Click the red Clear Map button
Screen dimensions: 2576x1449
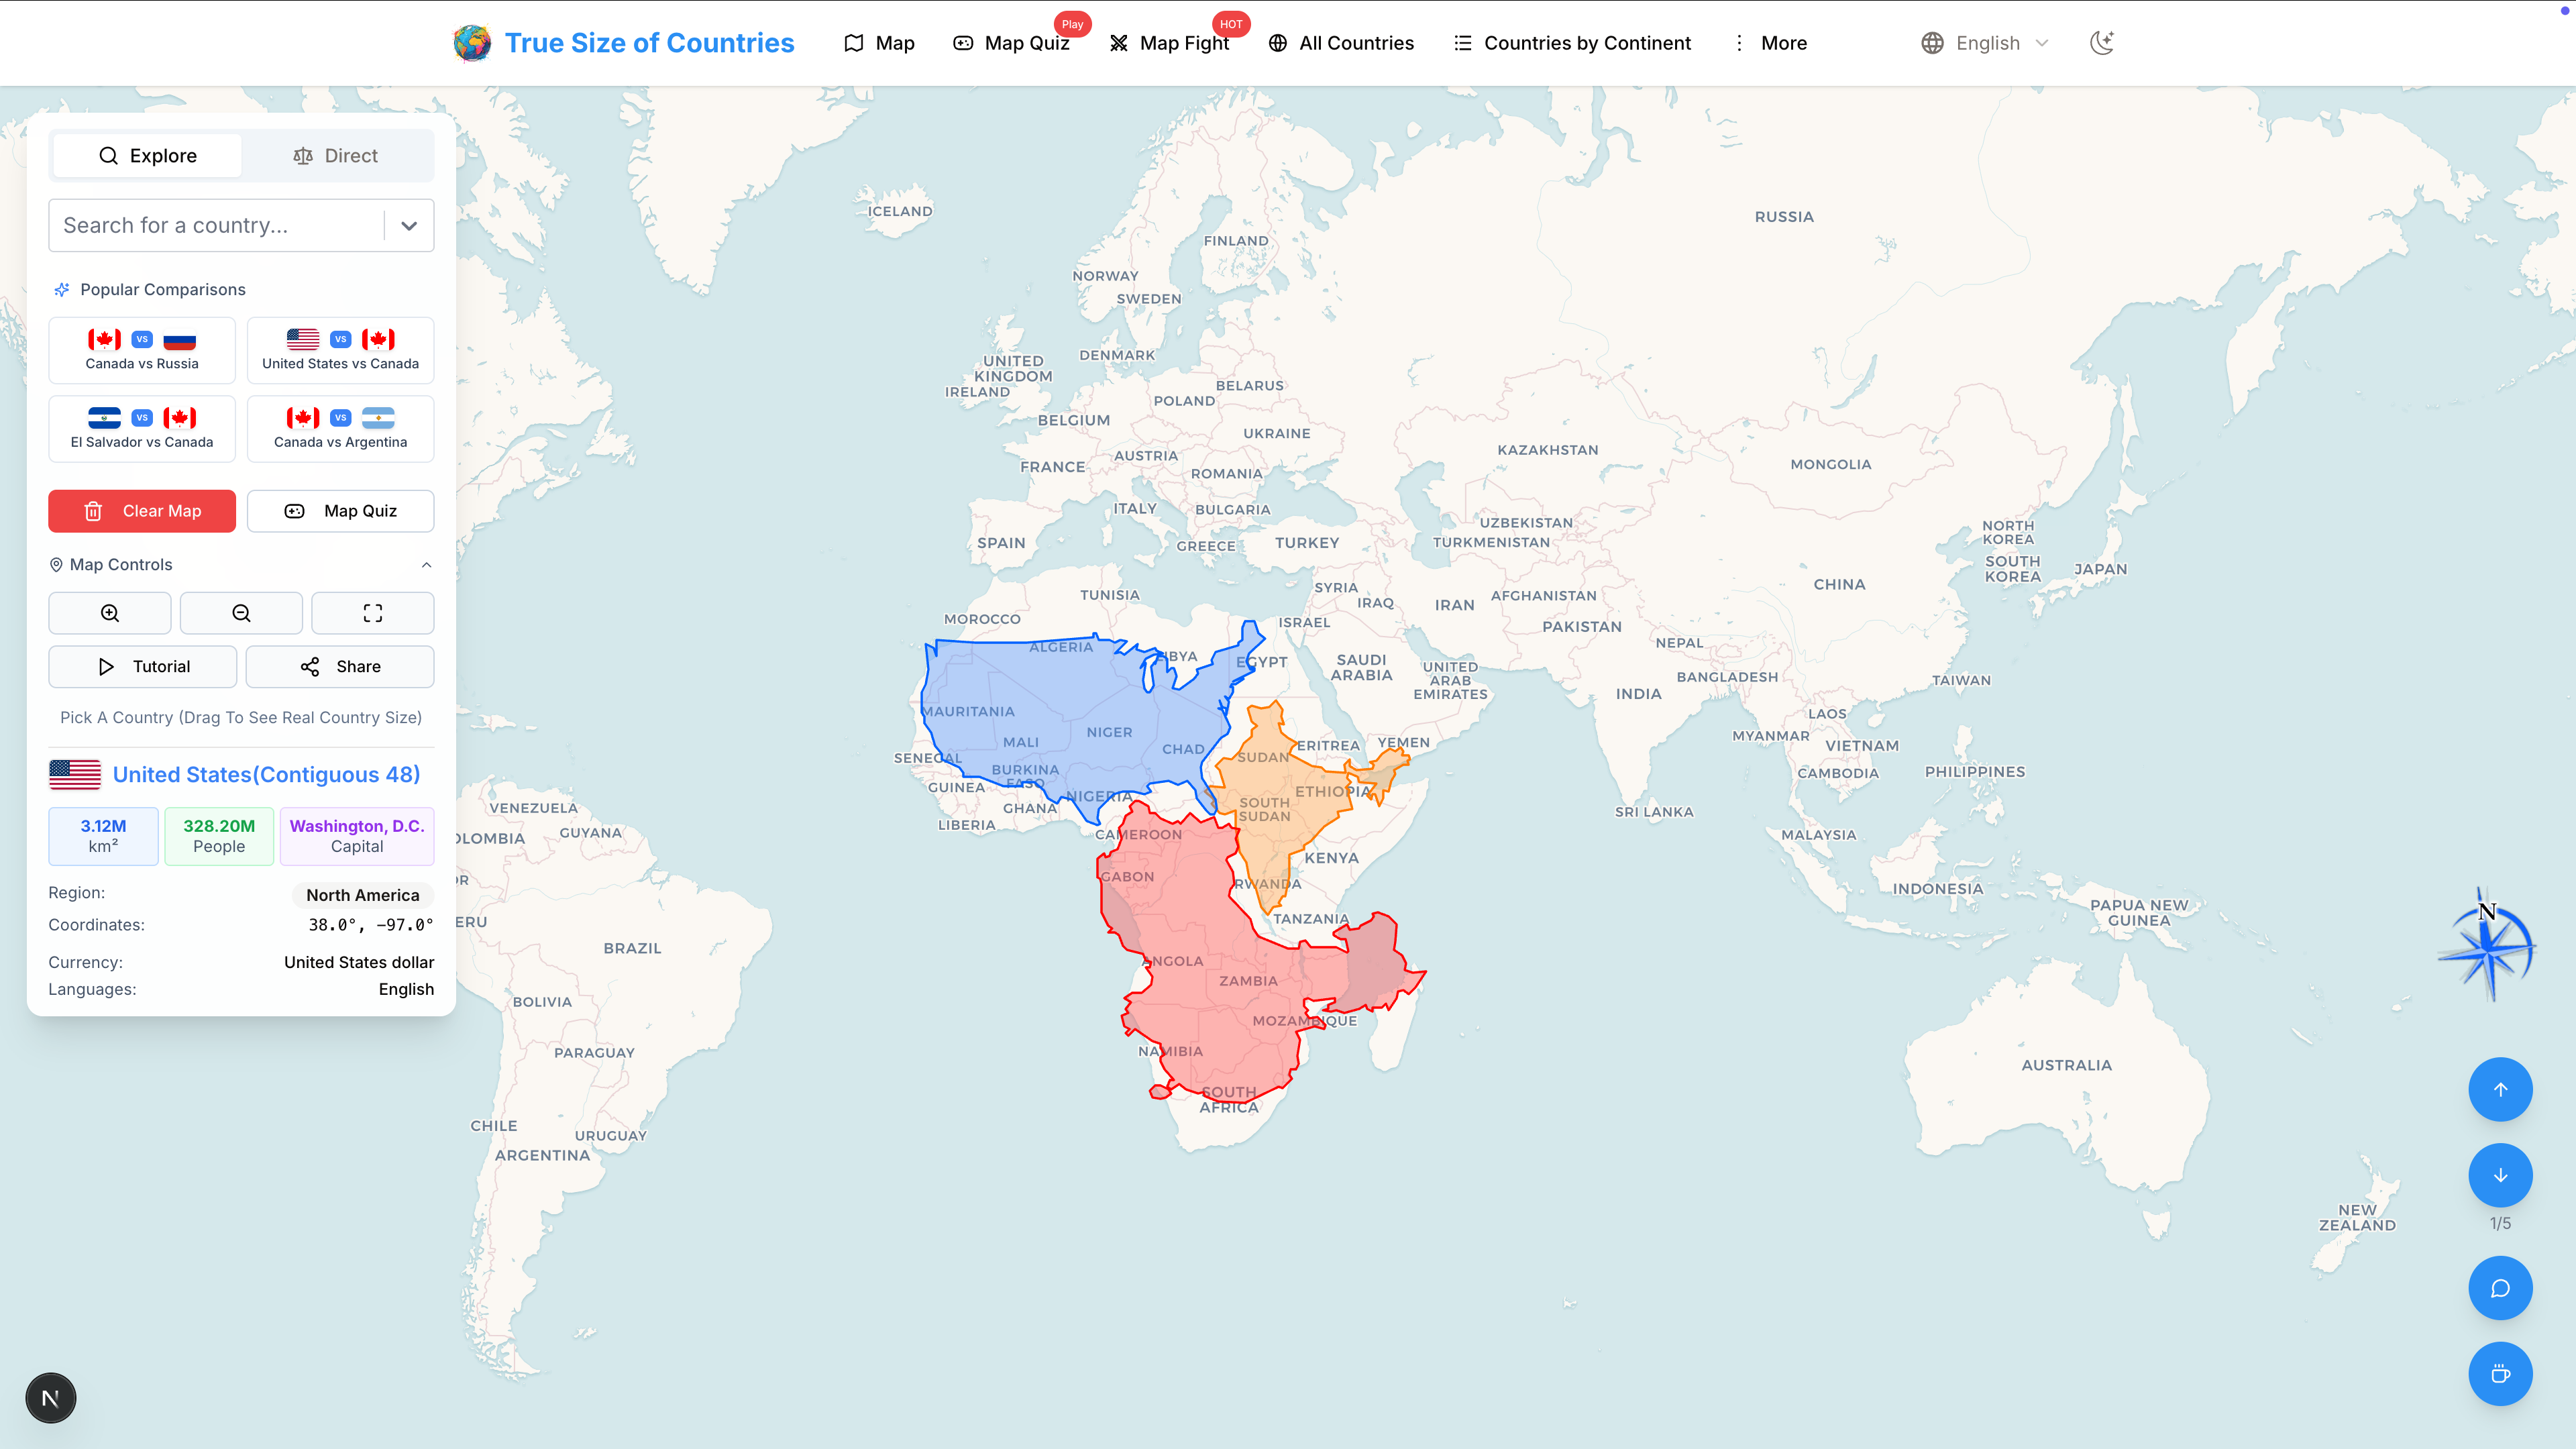tap(142, 511)
